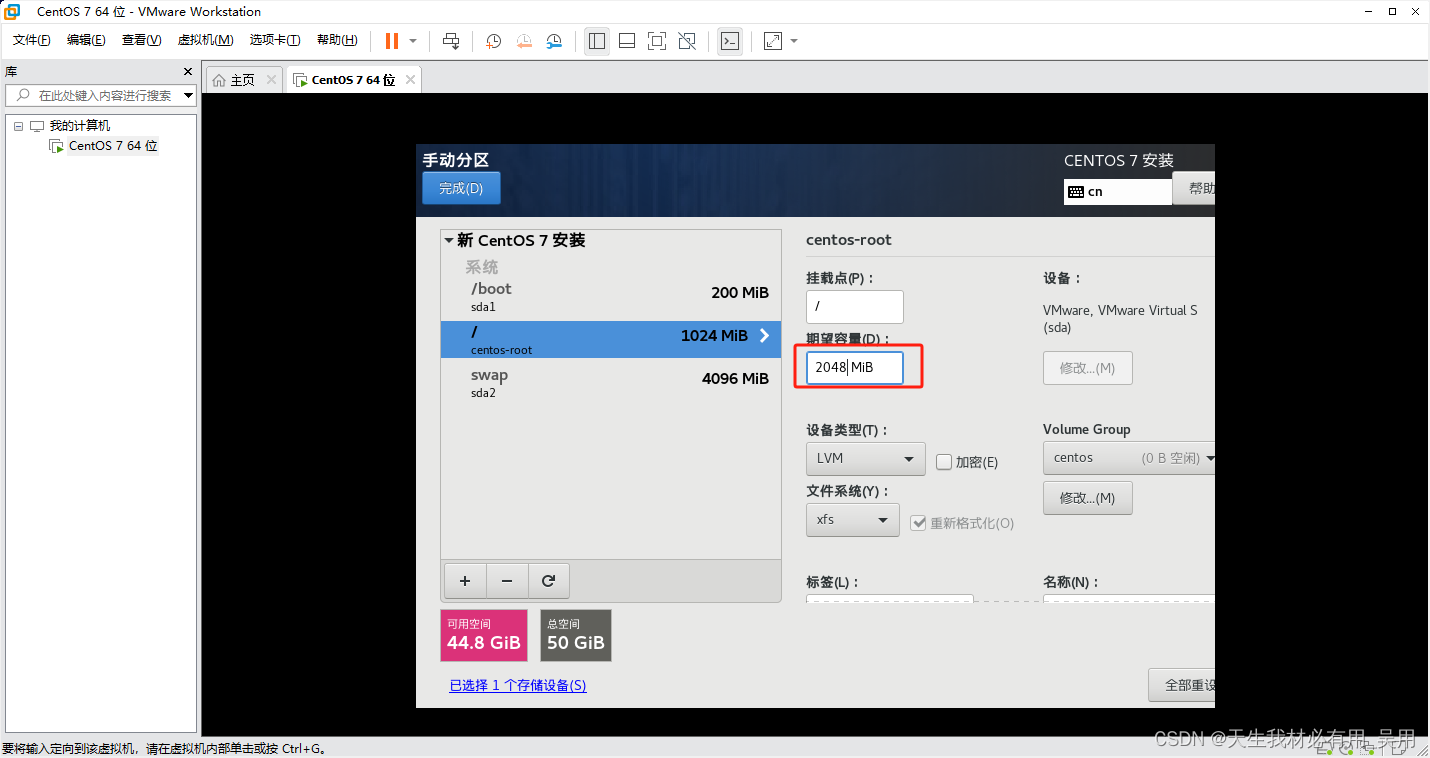Viewport: 1430px width, 758px height.
Task: Enter full screen mode
Action: (657, 41)
